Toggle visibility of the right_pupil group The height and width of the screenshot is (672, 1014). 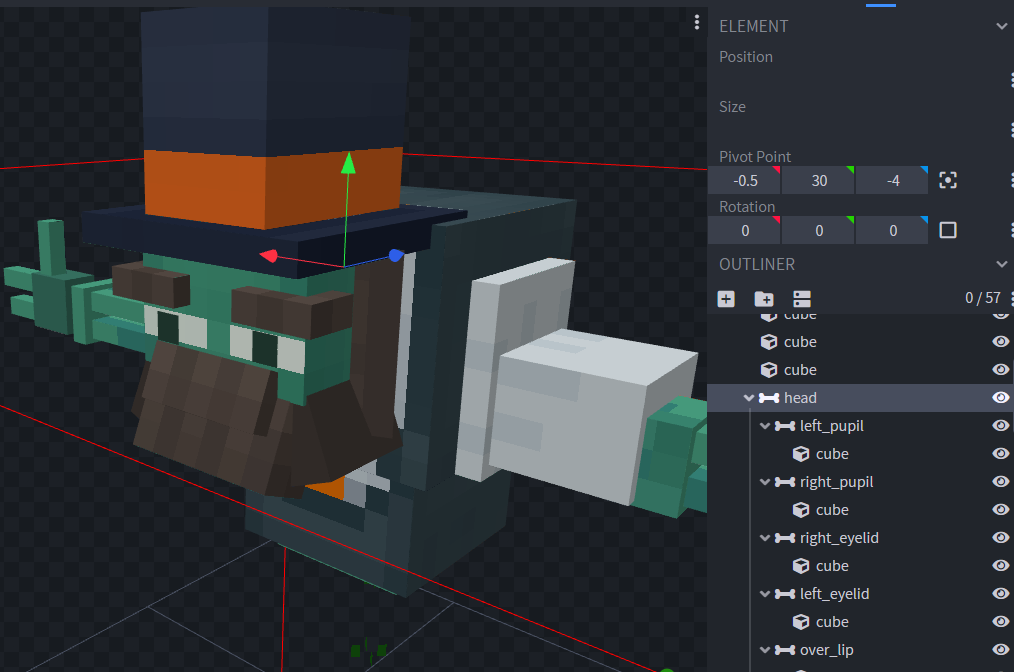pyautogui.click(x=999, y=482)
